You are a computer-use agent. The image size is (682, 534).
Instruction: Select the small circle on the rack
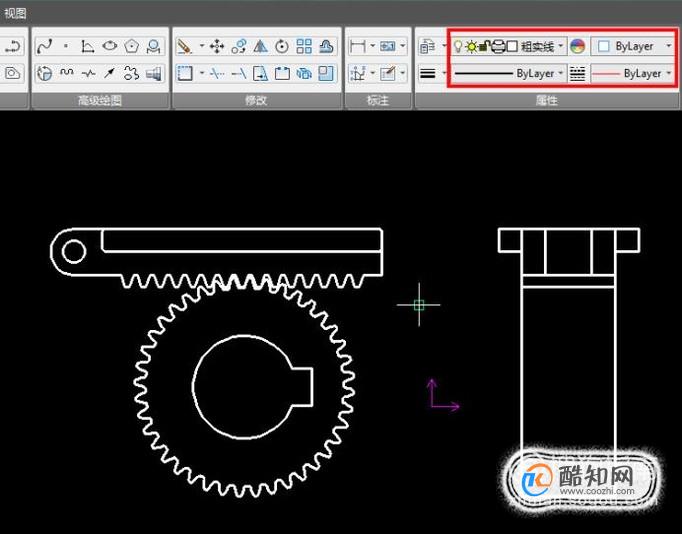point(74,251)
